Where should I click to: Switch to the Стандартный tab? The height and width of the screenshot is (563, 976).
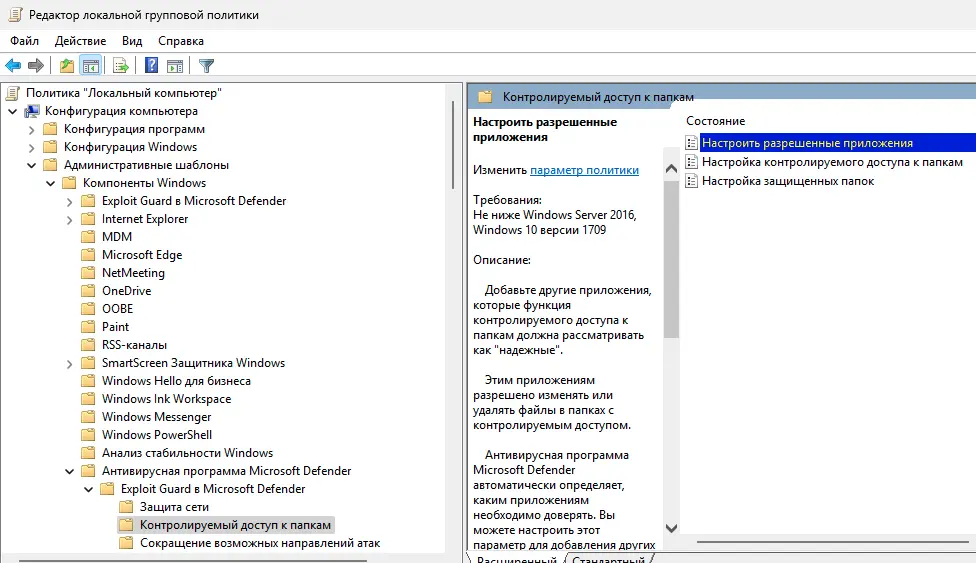point(608,558)
